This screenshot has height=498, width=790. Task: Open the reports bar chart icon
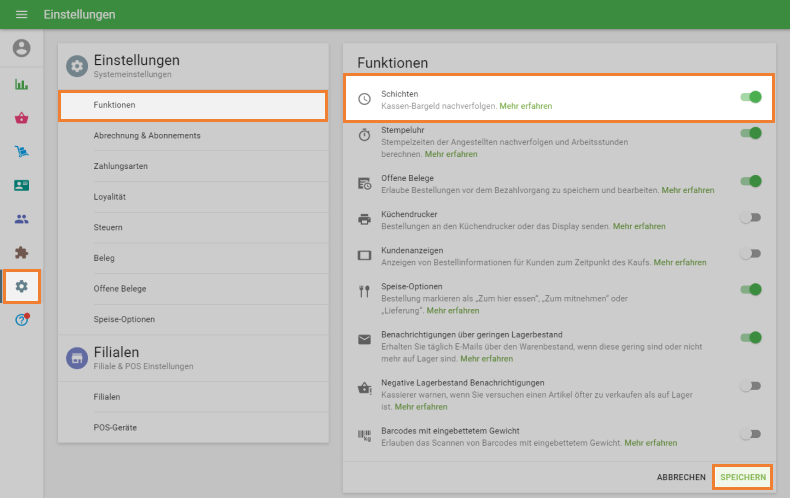click(21, 84)
